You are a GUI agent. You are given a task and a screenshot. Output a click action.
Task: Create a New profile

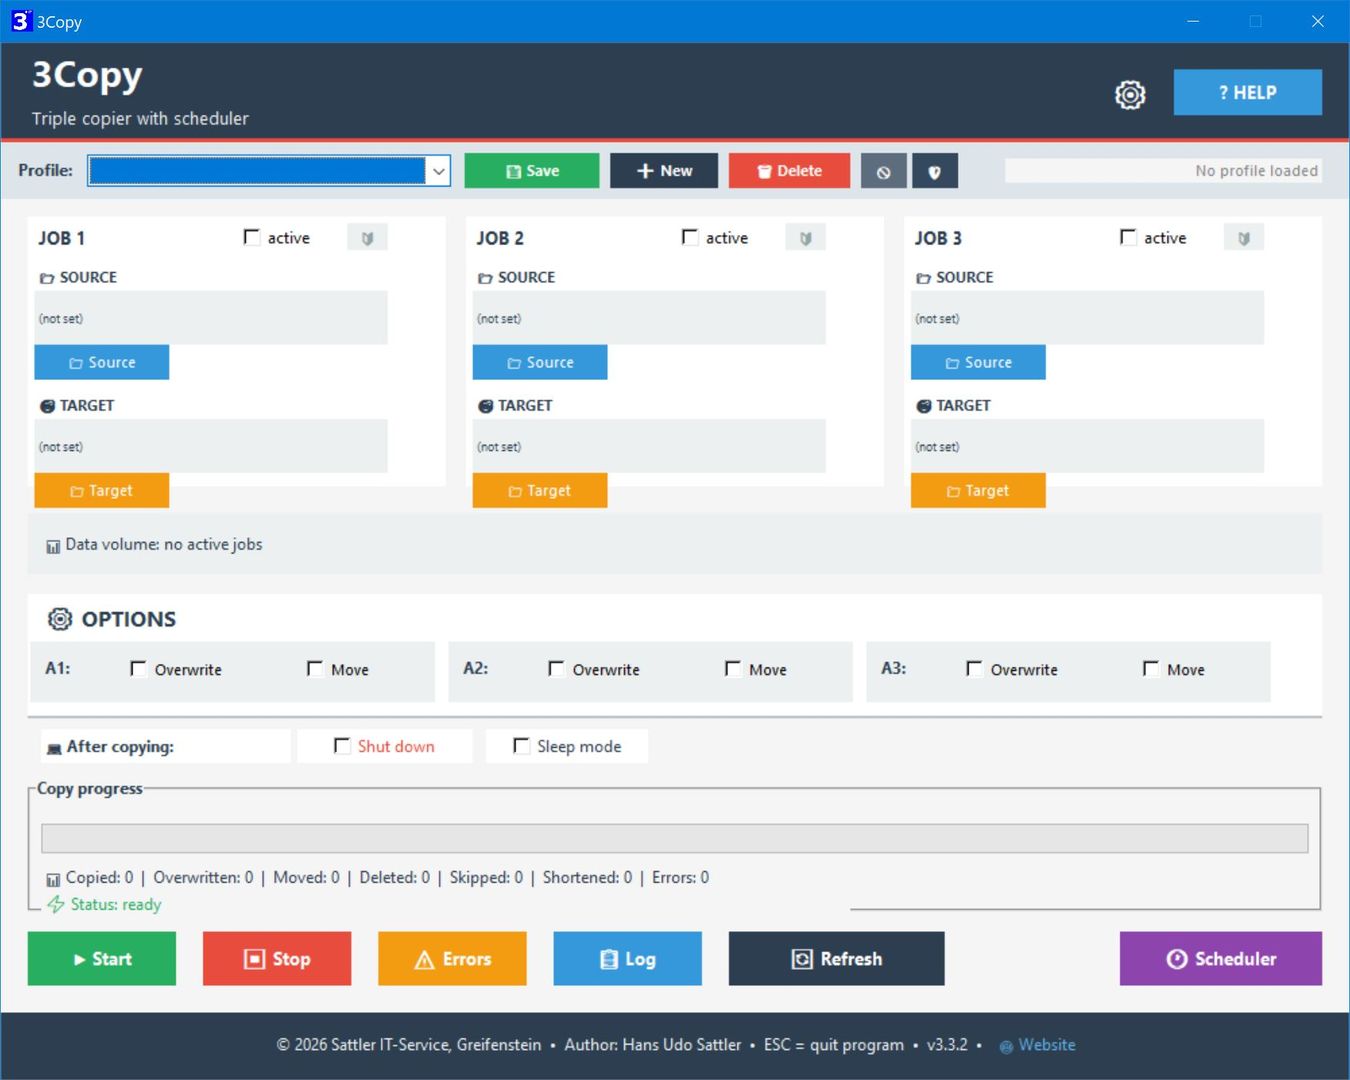[664, 171]
